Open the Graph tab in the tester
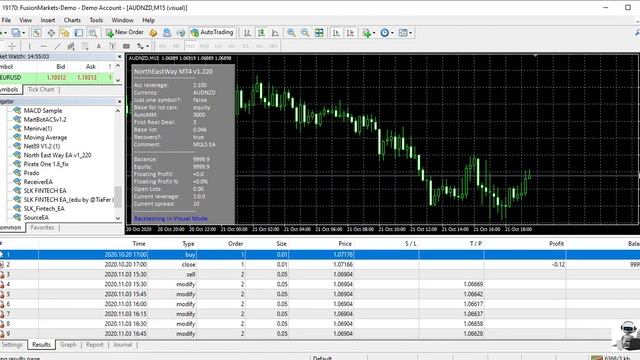 [68, 345]
